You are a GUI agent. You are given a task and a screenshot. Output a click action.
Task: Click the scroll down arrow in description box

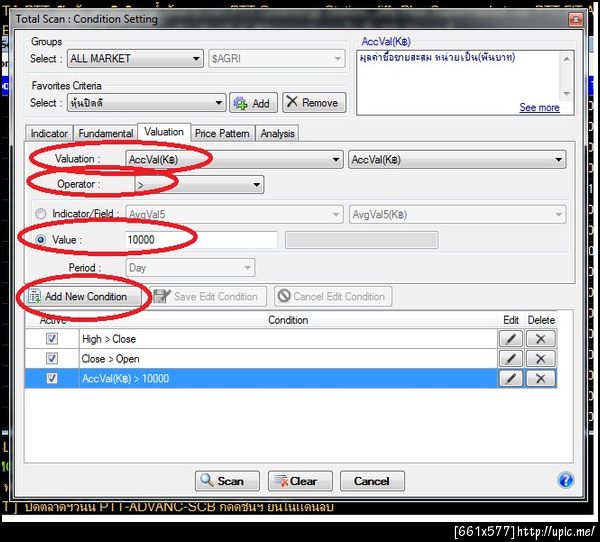tap(566, 93)
